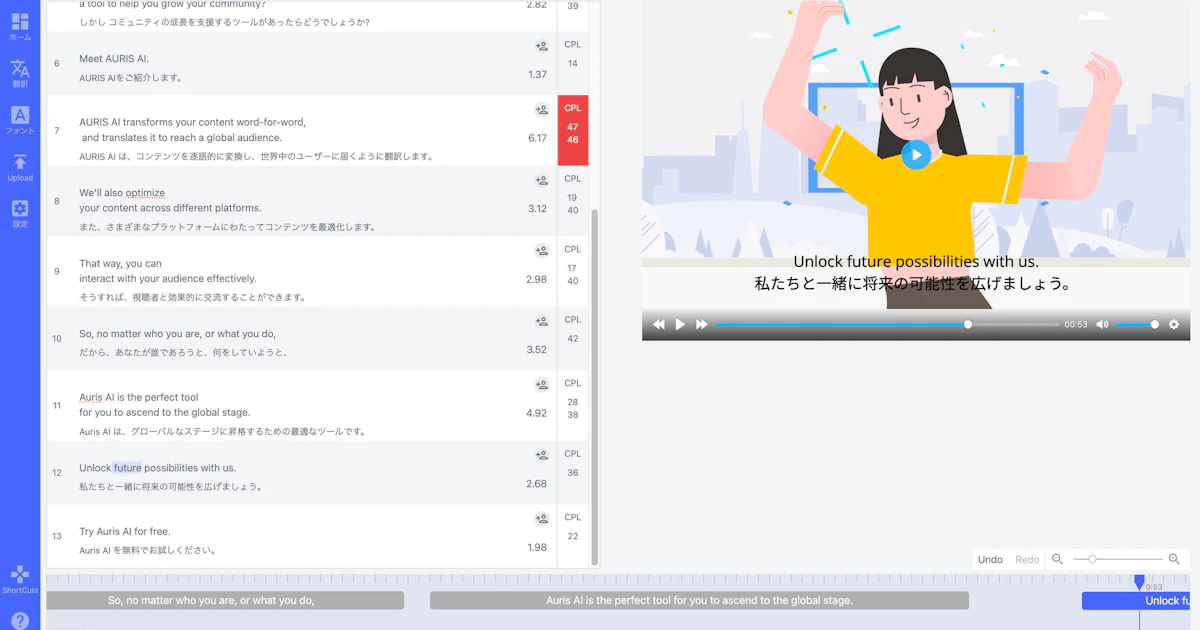Open the ShortCuts panel icon
The height and width of the screenshot is (630, 1200).
20,575
